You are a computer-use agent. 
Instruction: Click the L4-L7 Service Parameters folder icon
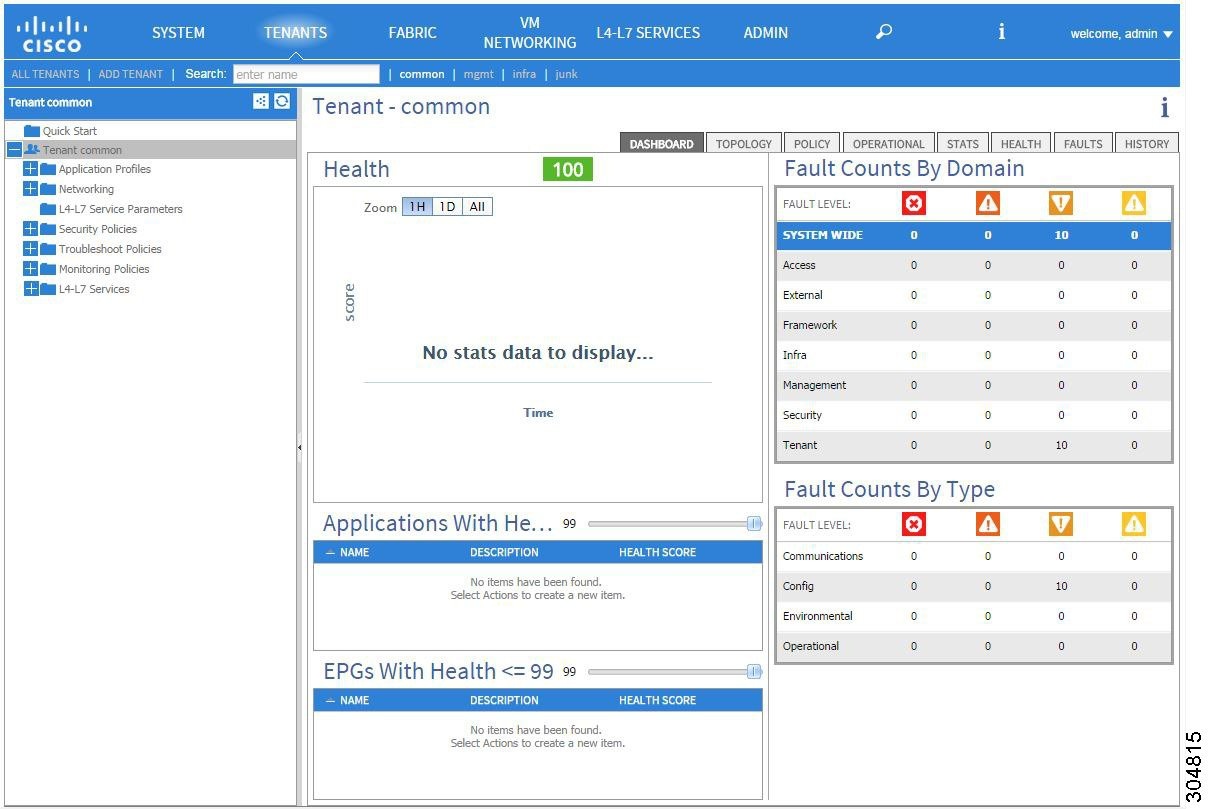click(48, 209)
